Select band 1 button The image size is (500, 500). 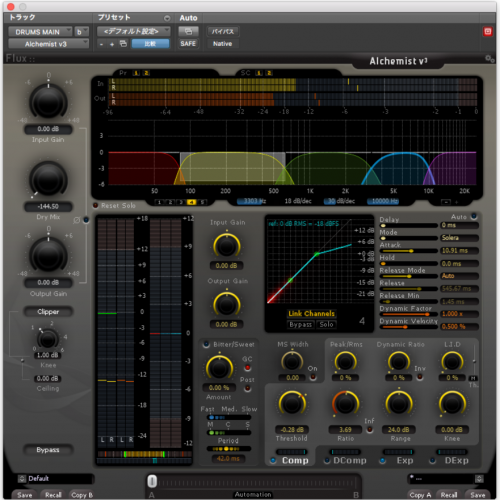[x=159, y=202]
